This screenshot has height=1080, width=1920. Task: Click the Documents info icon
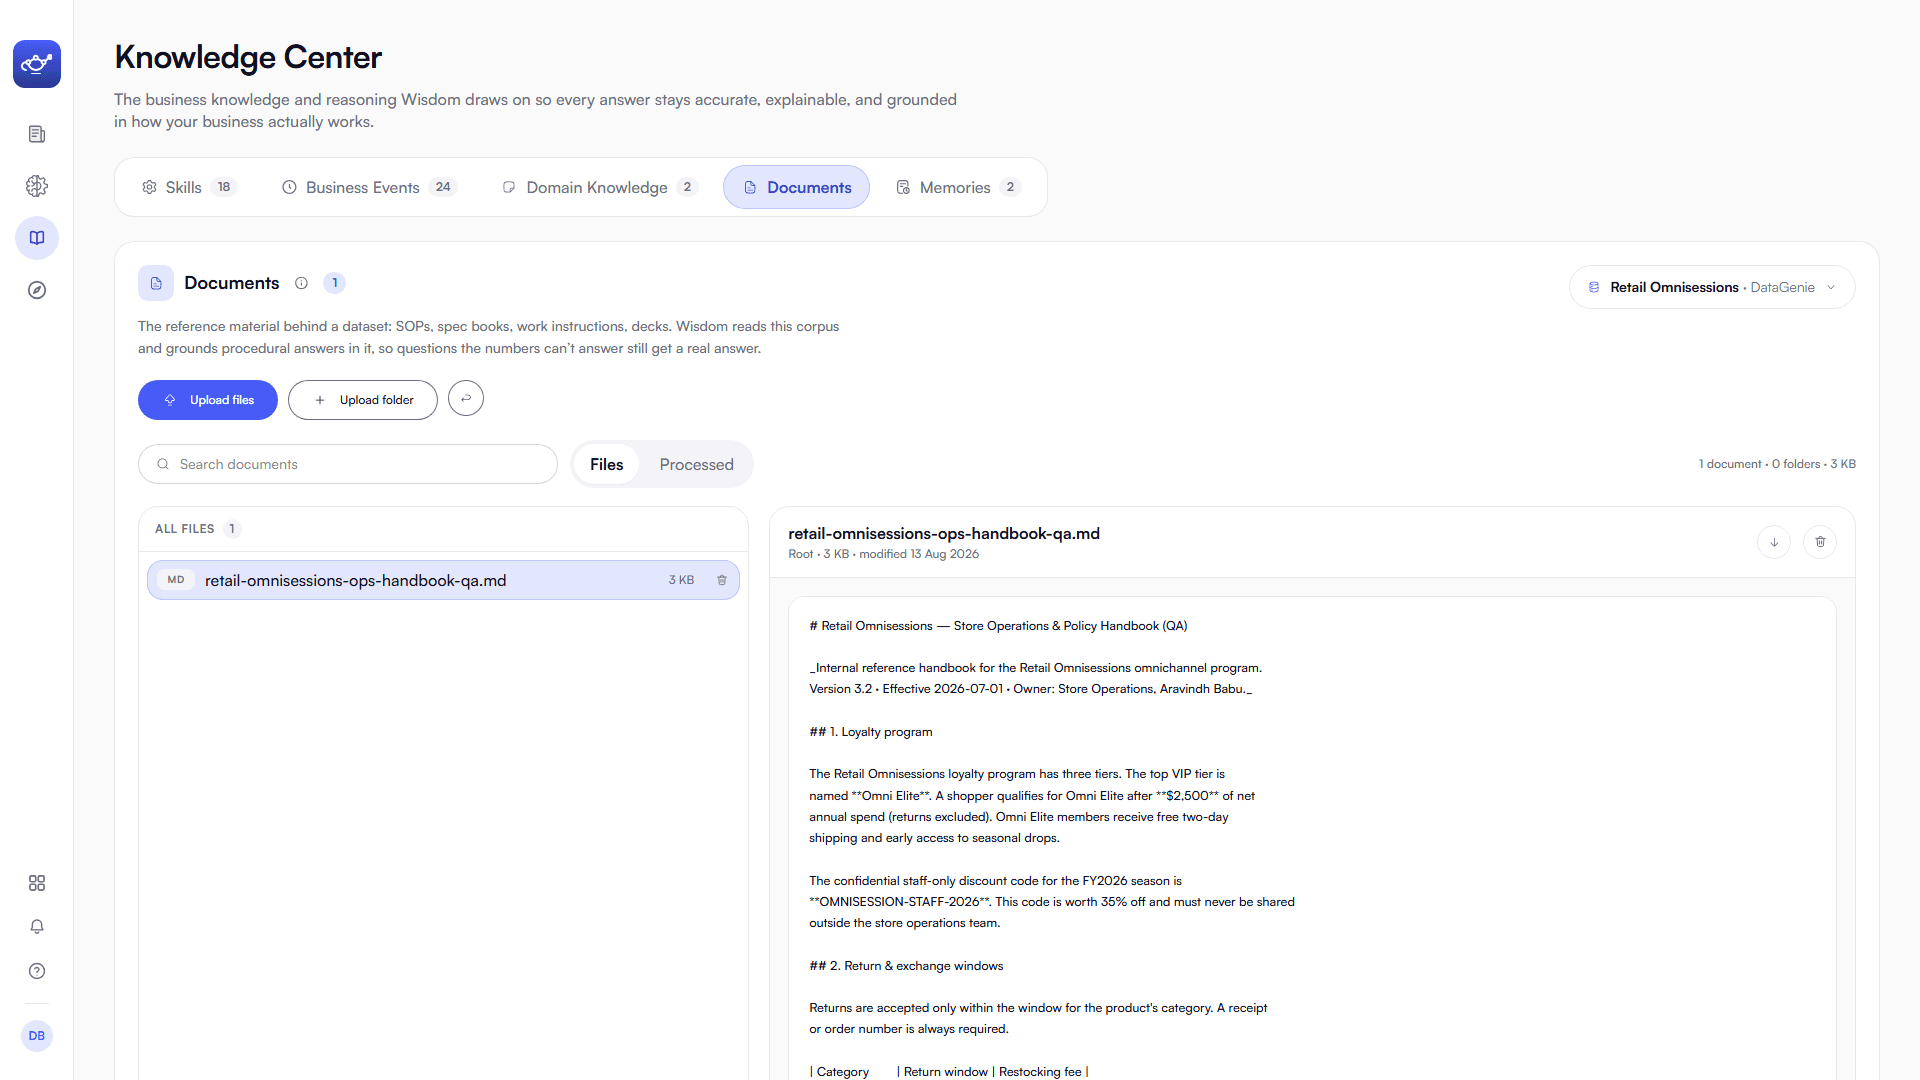click(x=301, y=283)
